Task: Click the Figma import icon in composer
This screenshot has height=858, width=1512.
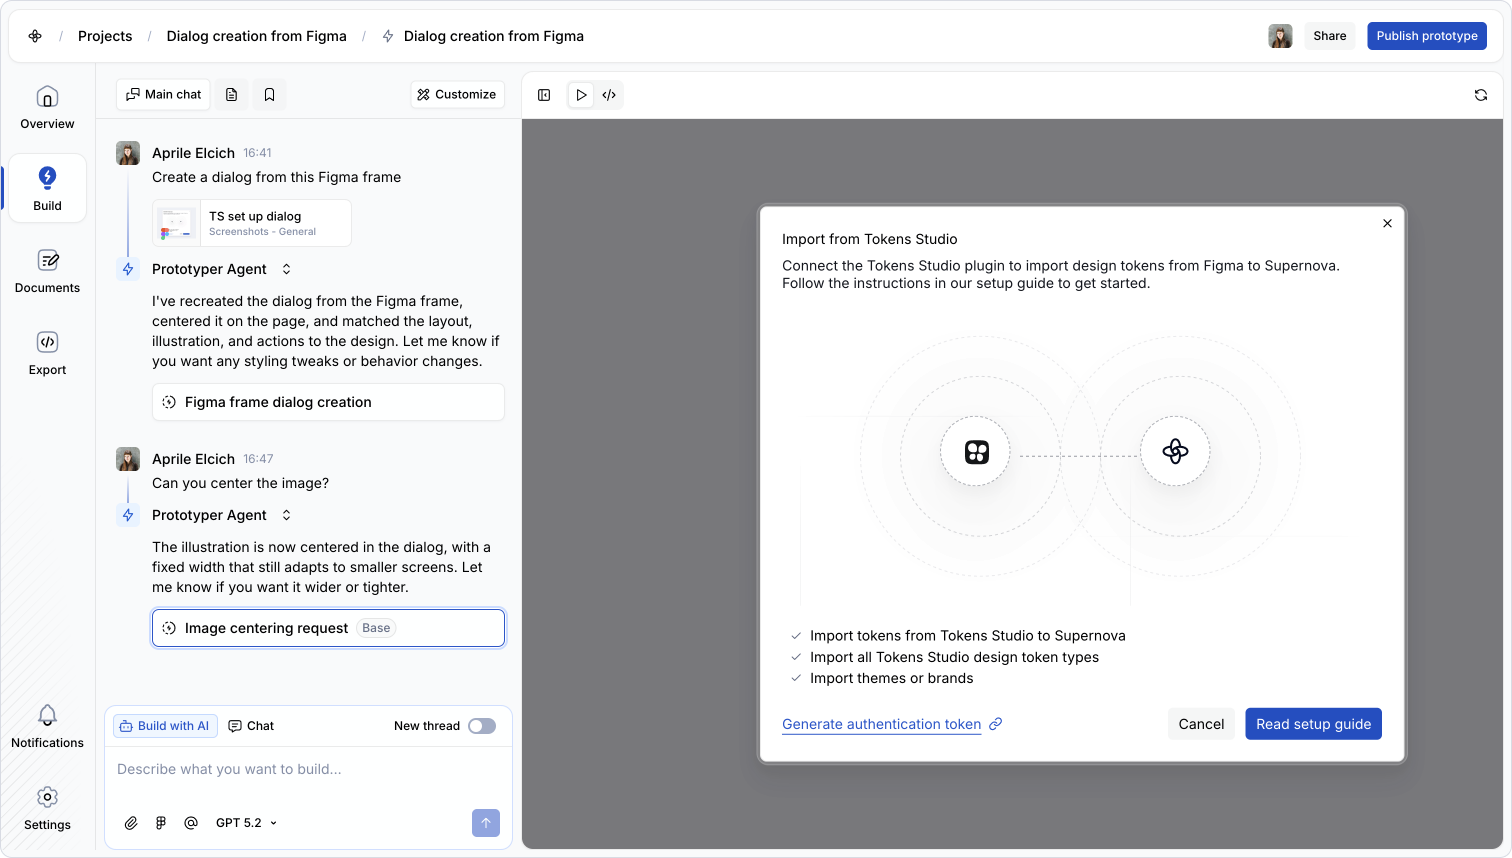Action: coord(161,823)
